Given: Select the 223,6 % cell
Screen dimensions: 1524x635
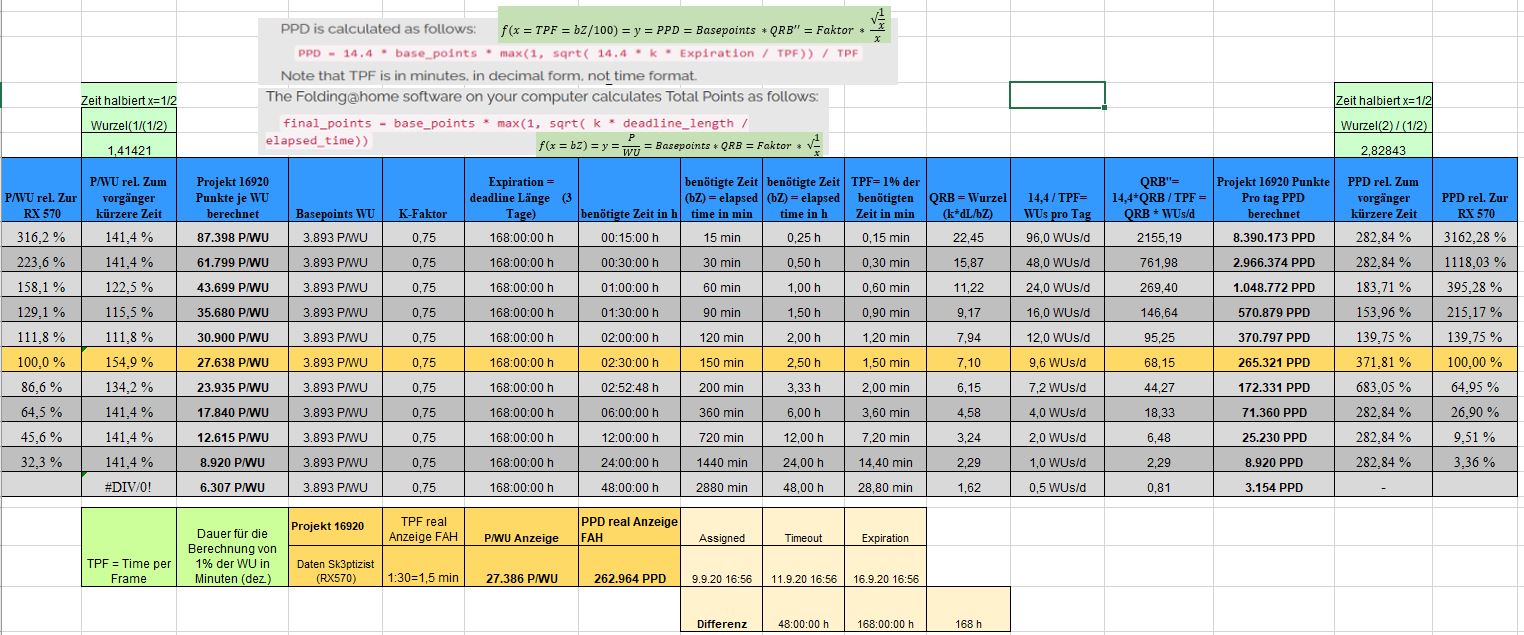Looking at the screenshot, I should 40,262.
